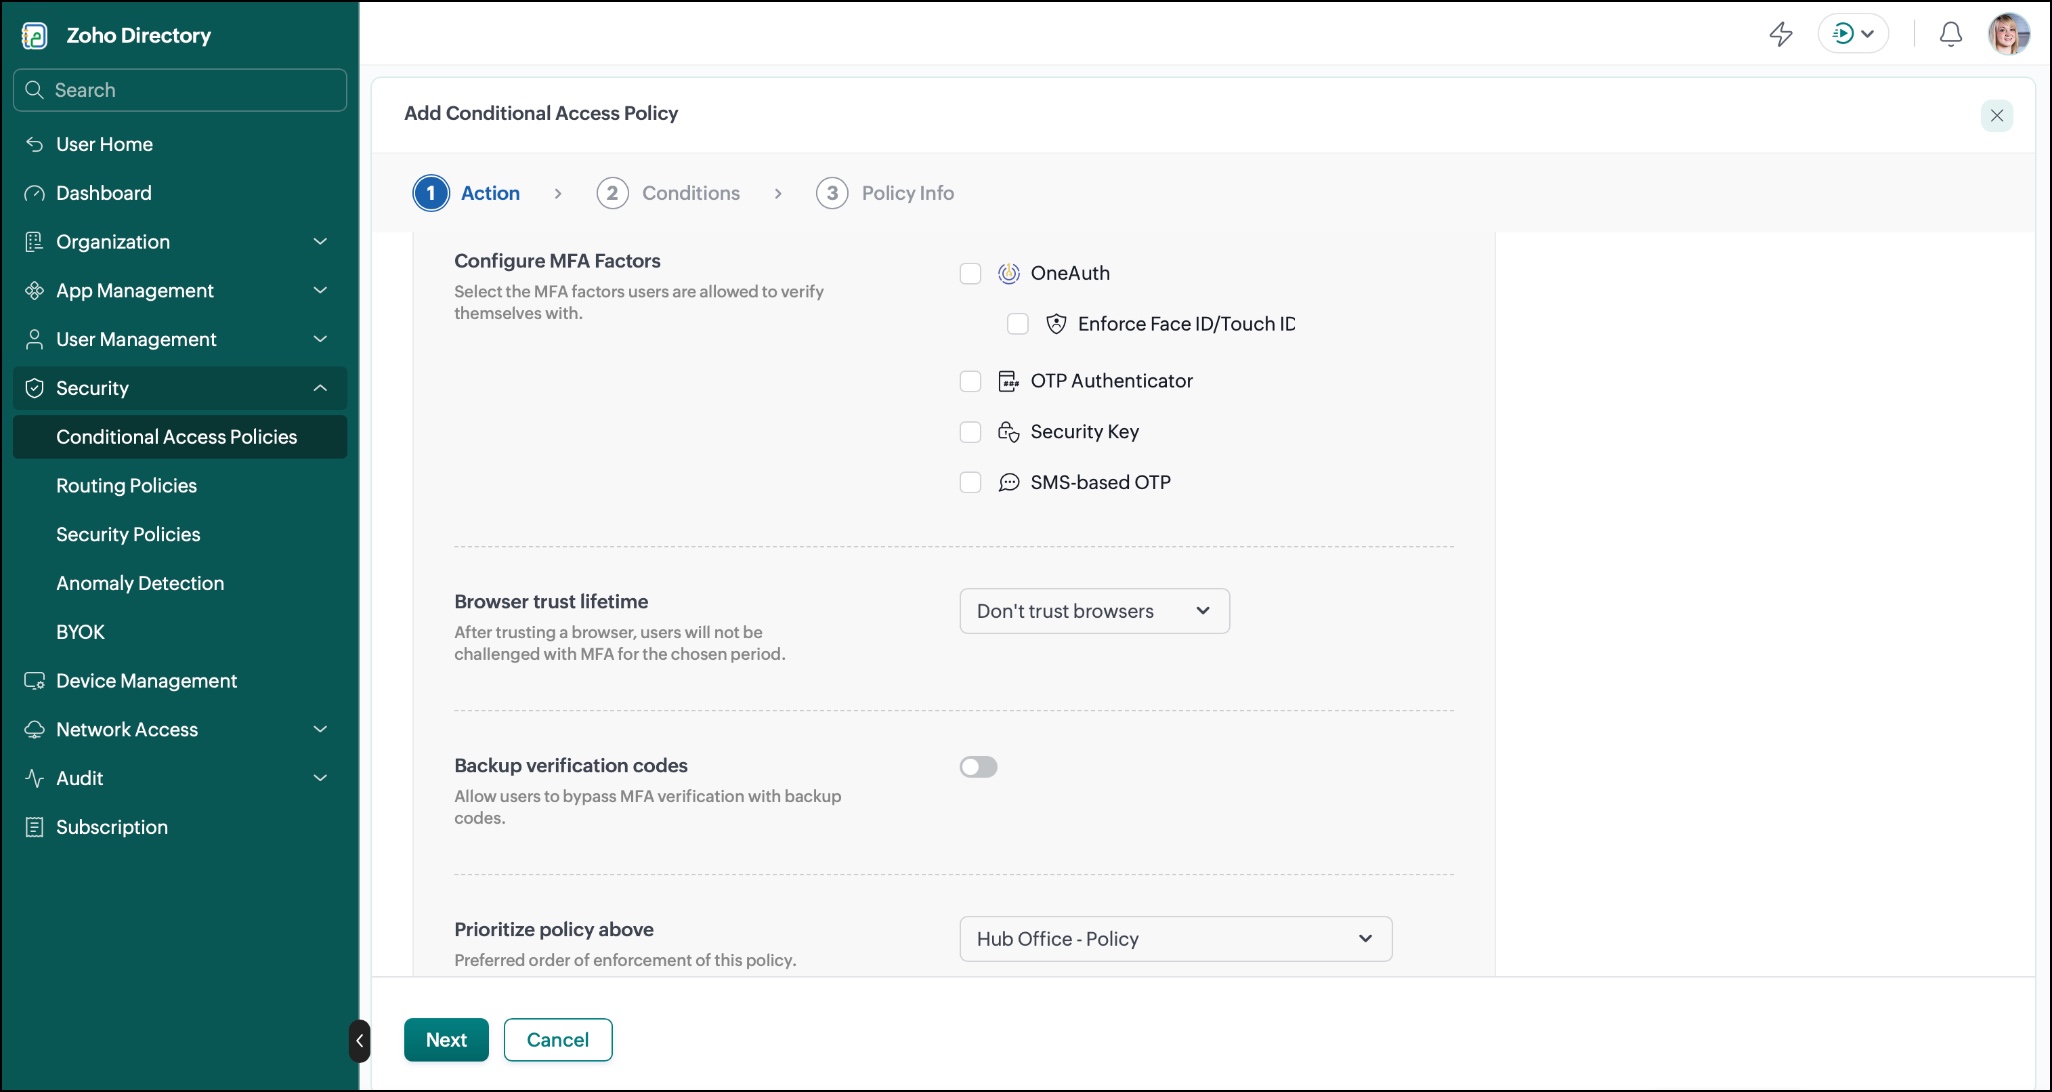Click the Zoho Directory logo icon

[x=34, y=36]
